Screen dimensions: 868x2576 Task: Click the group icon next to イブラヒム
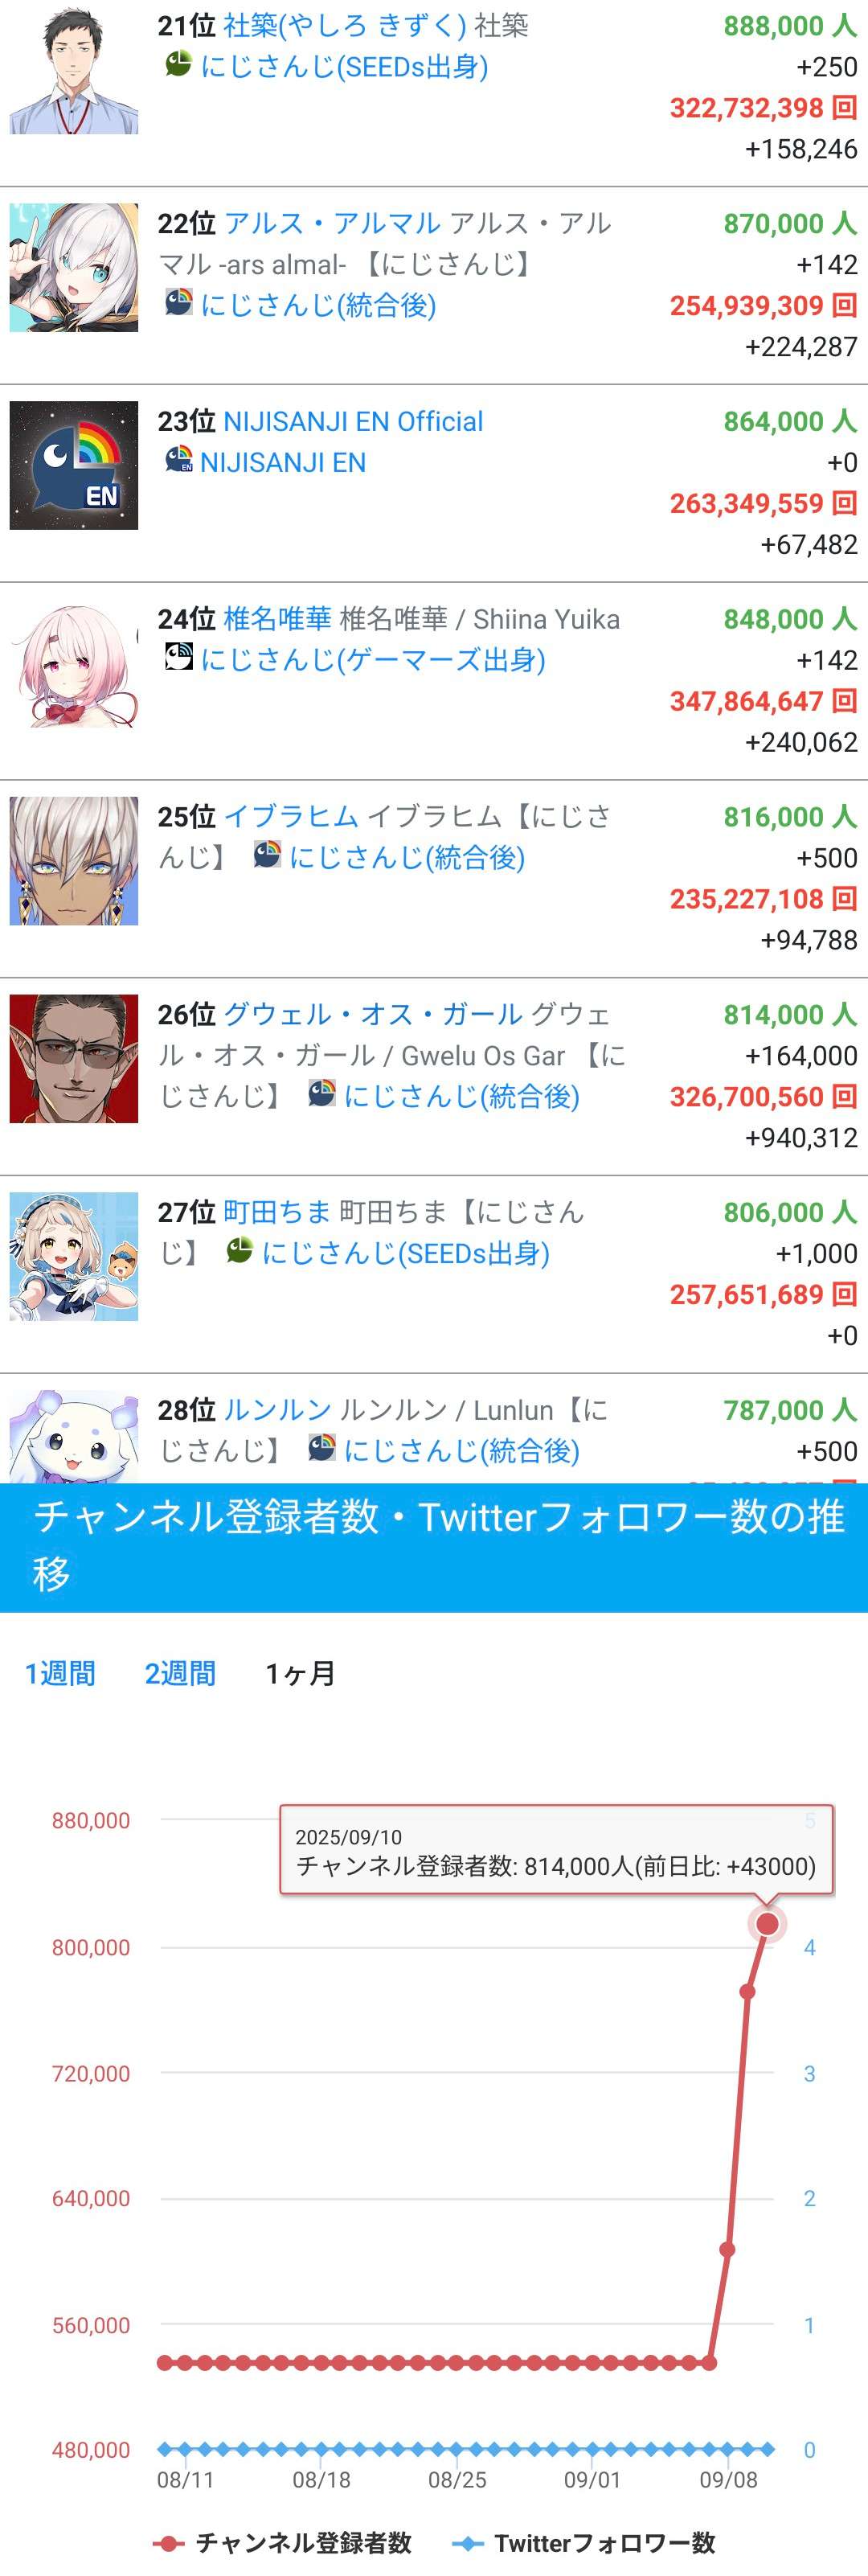(267, 856)
